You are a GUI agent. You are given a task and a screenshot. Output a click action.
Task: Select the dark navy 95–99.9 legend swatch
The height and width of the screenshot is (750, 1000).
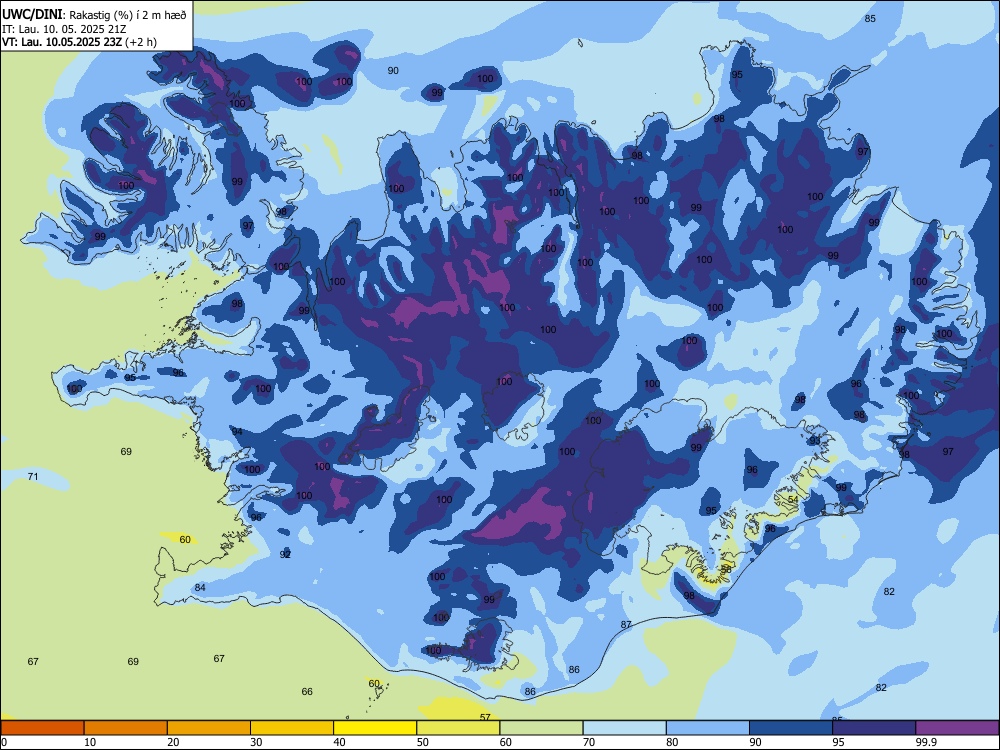point(874,728)
